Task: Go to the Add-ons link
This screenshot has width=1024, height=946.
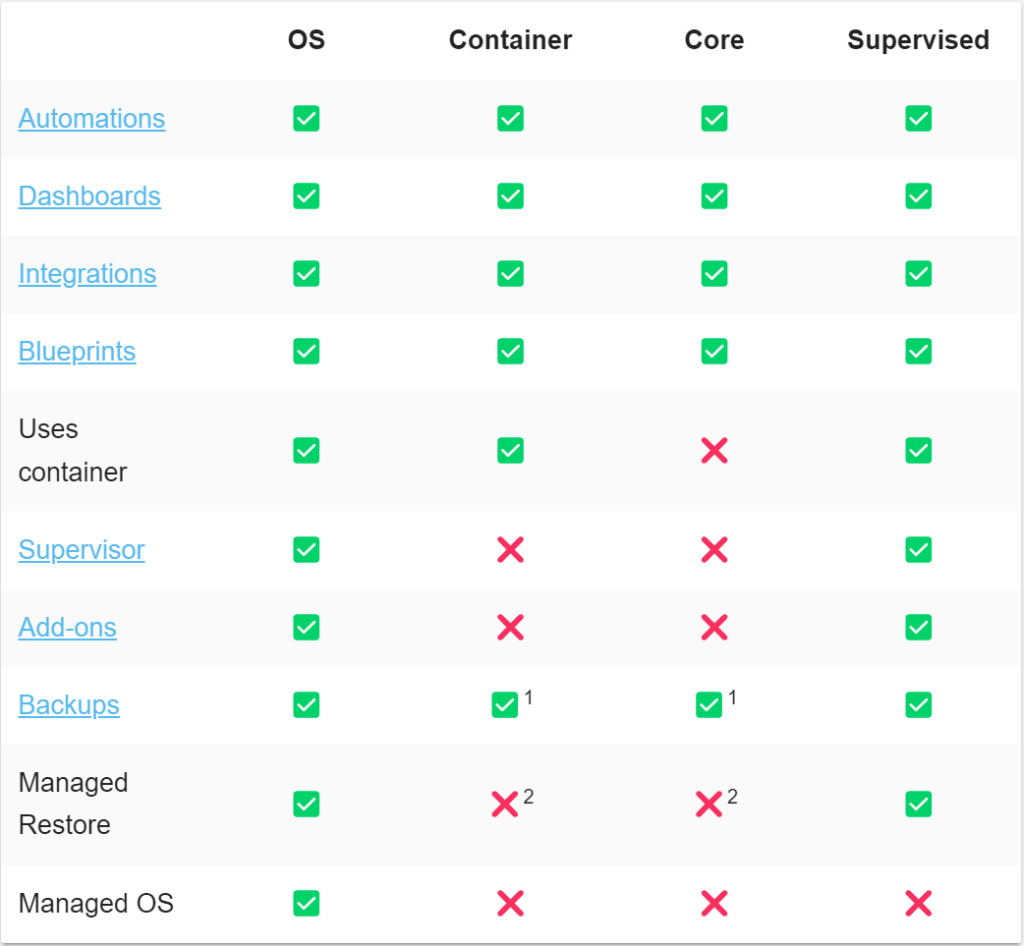Action: pyautogui.click(x=67, y=628)
